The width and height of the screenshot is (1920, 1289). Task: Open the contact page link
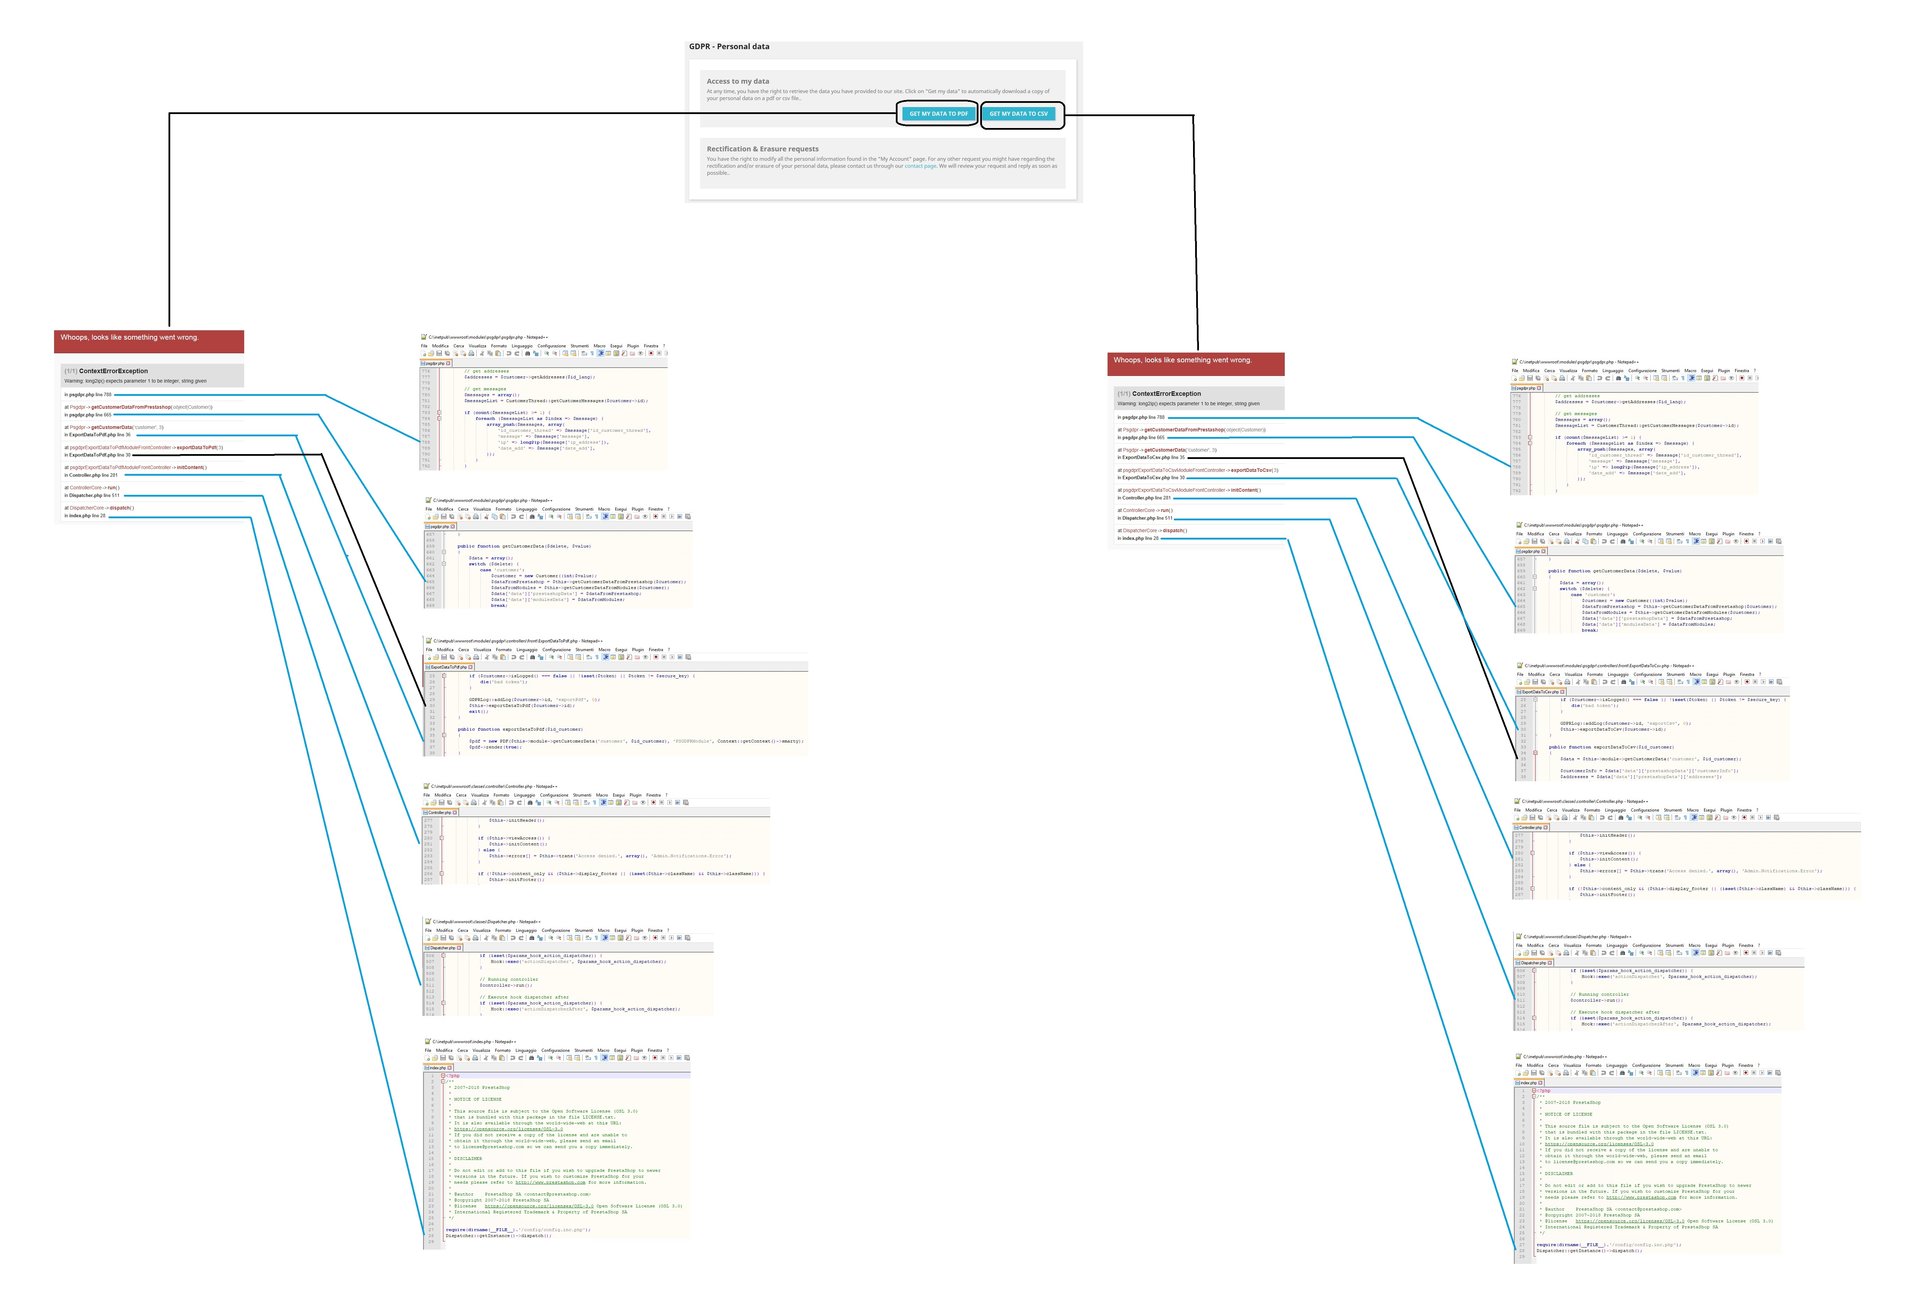click(x=920, y=166)
